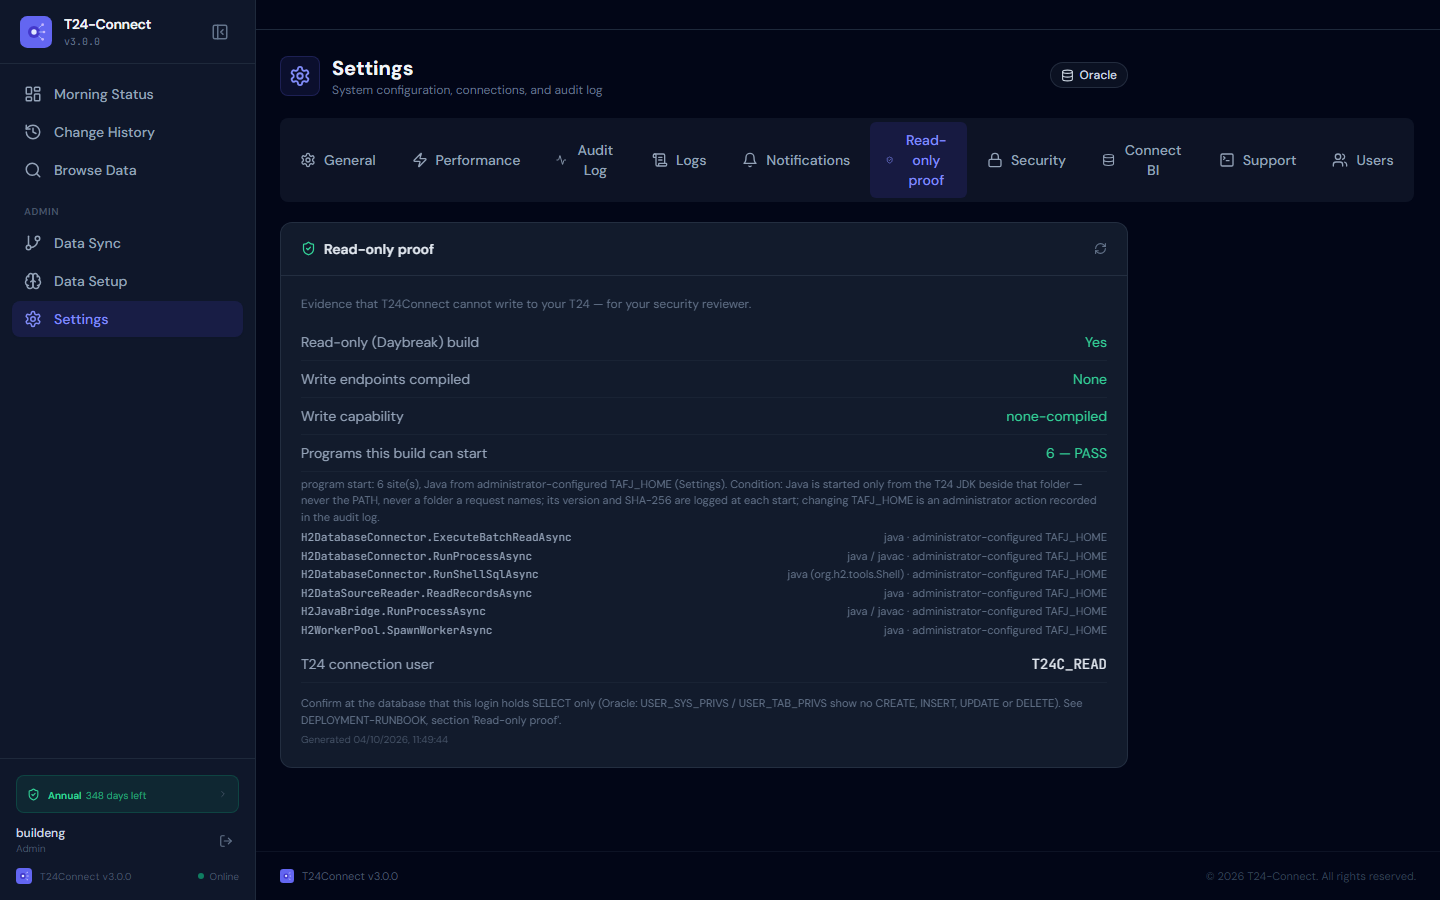The image size is (1440, 900).
Task: Open Browse Data in sidebar
Action: 127,170
